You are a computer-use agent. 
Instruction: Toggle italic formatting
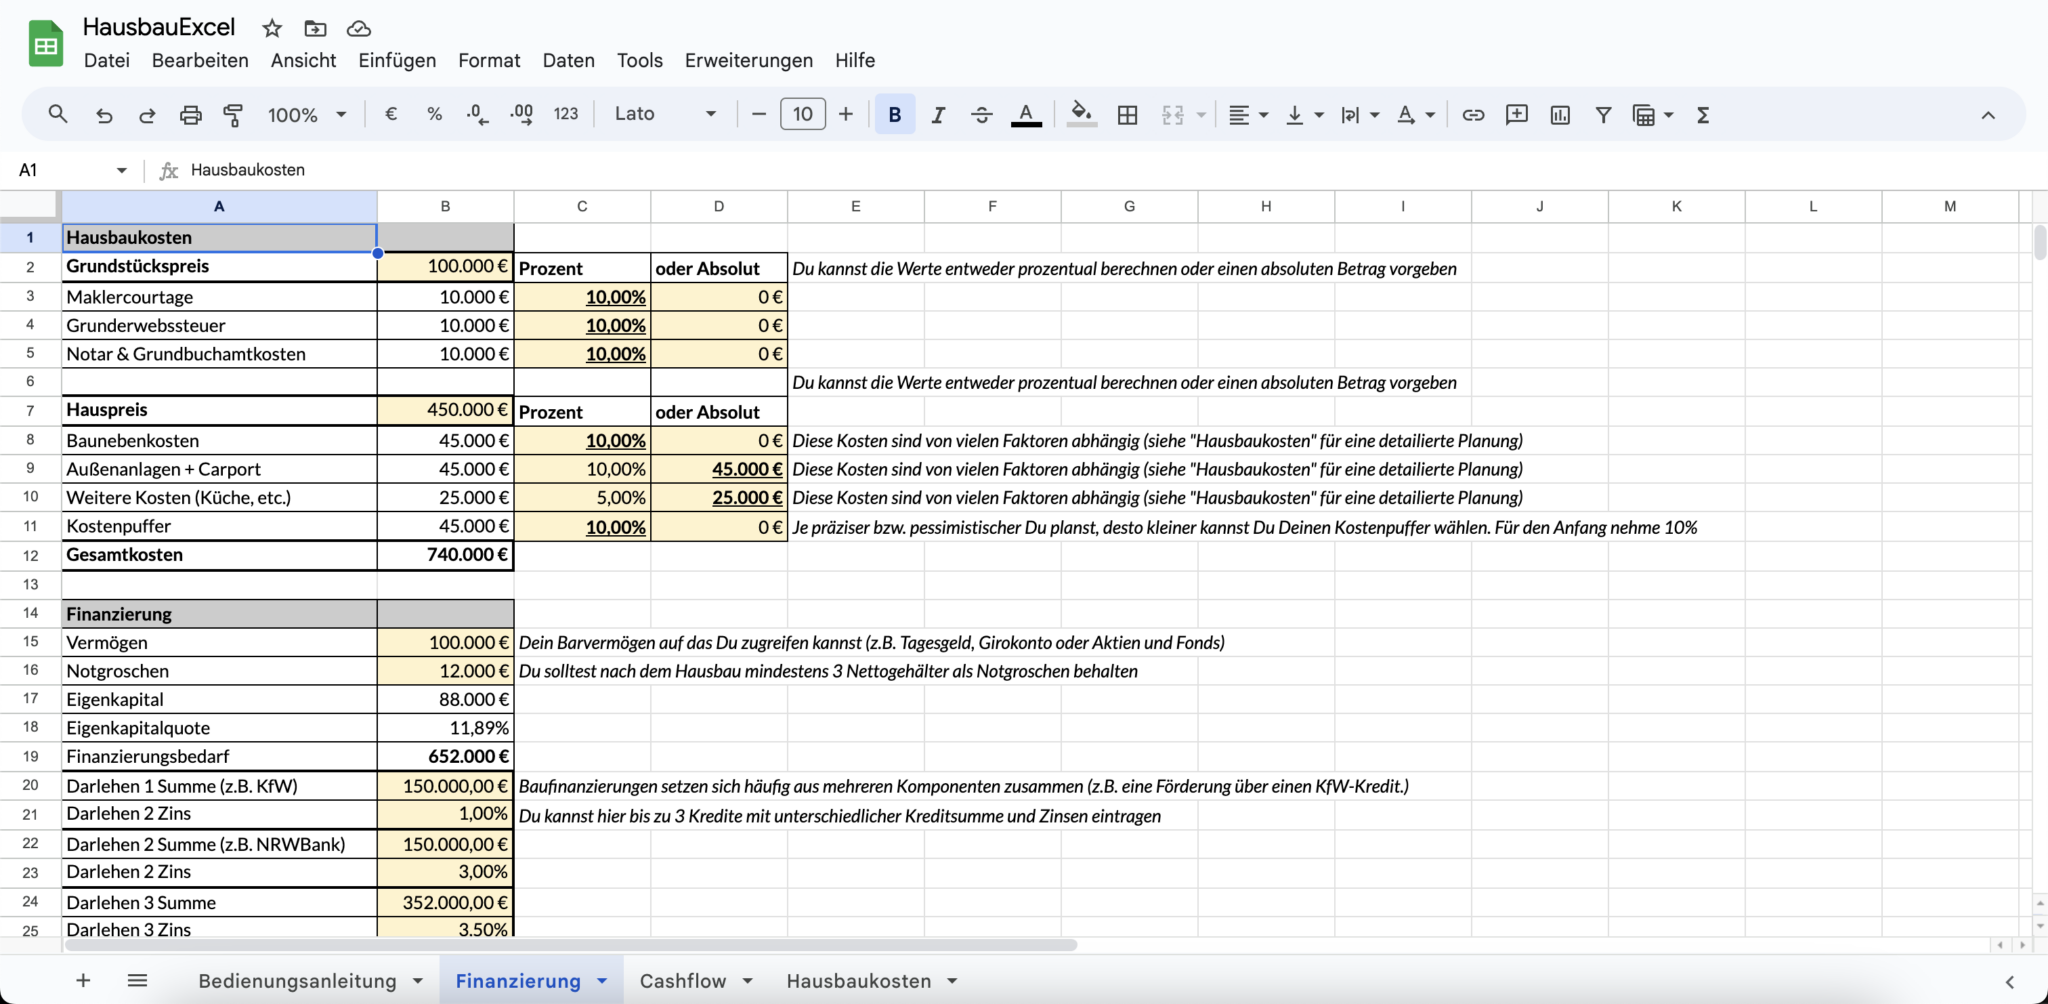tap(938, 114)
